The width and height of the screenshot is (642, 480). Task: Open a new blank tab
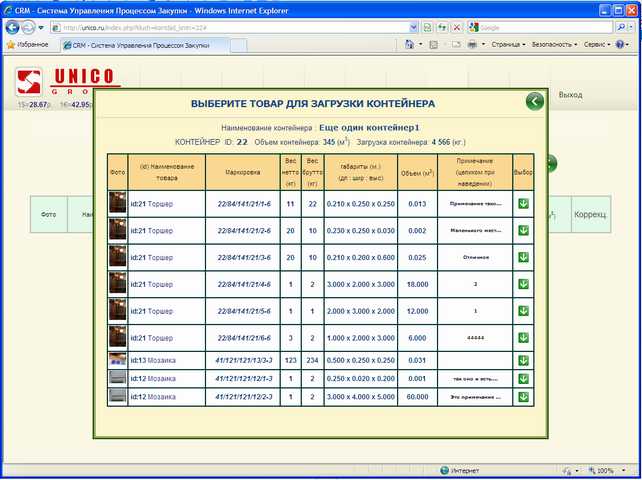[x=239, y=45]
